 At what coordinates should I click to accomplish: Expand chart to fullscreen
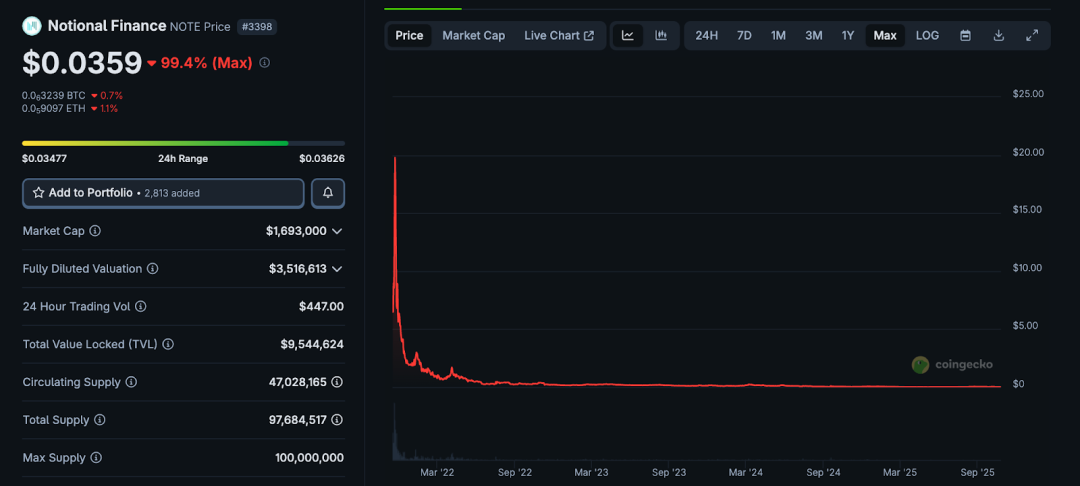[x=1032, y=36]
